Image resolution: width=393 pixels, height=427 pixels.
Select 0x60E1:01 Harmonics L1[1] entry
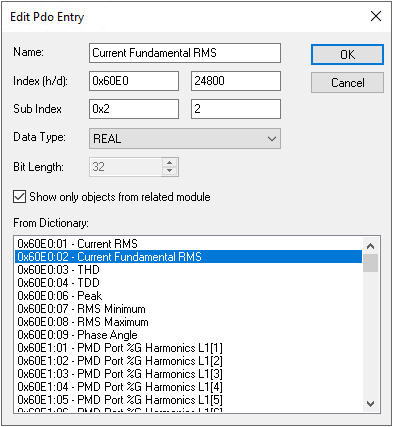(x=188, y=348)
